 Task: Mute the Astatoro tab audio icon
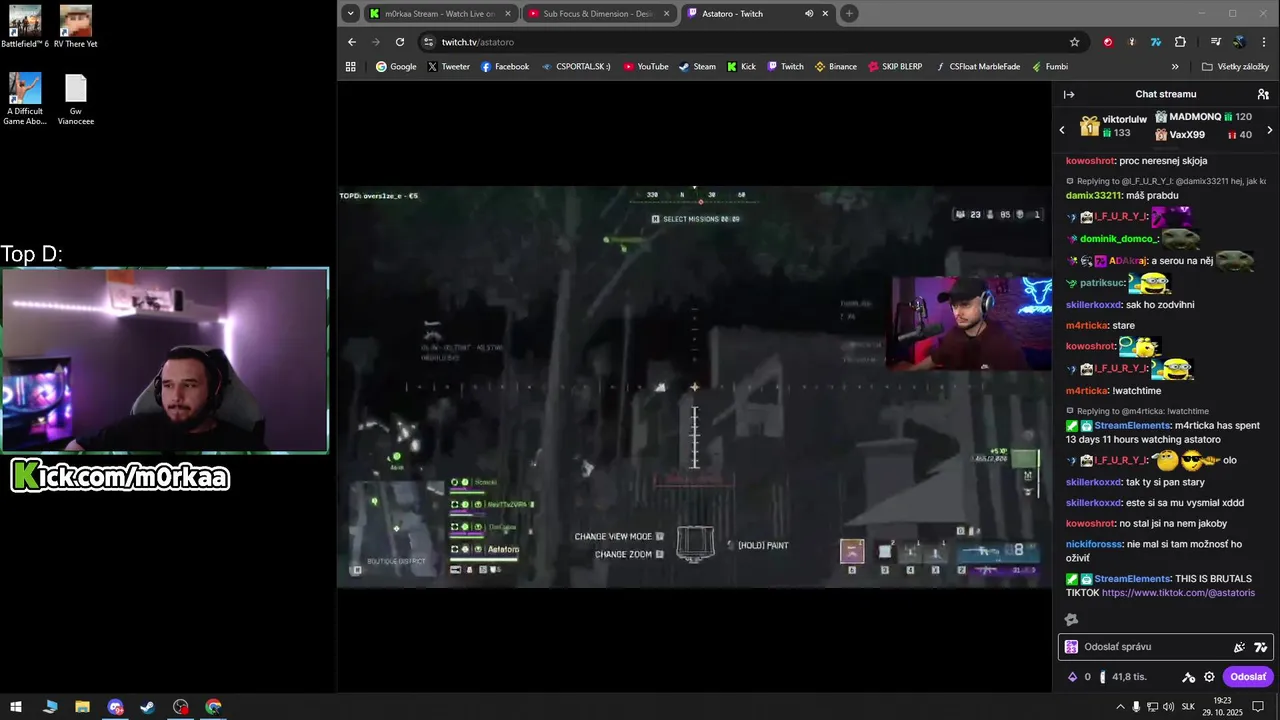pos(809,14)
